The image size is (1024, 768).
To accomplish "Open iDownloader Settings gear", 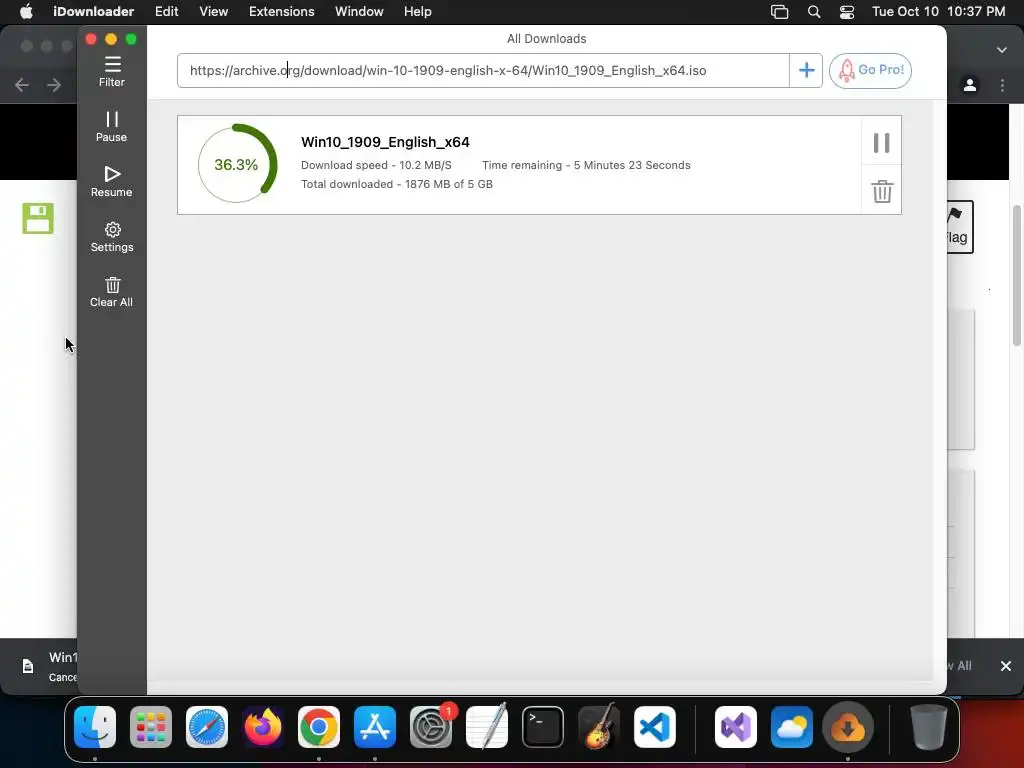I will [x=112, y=236].
